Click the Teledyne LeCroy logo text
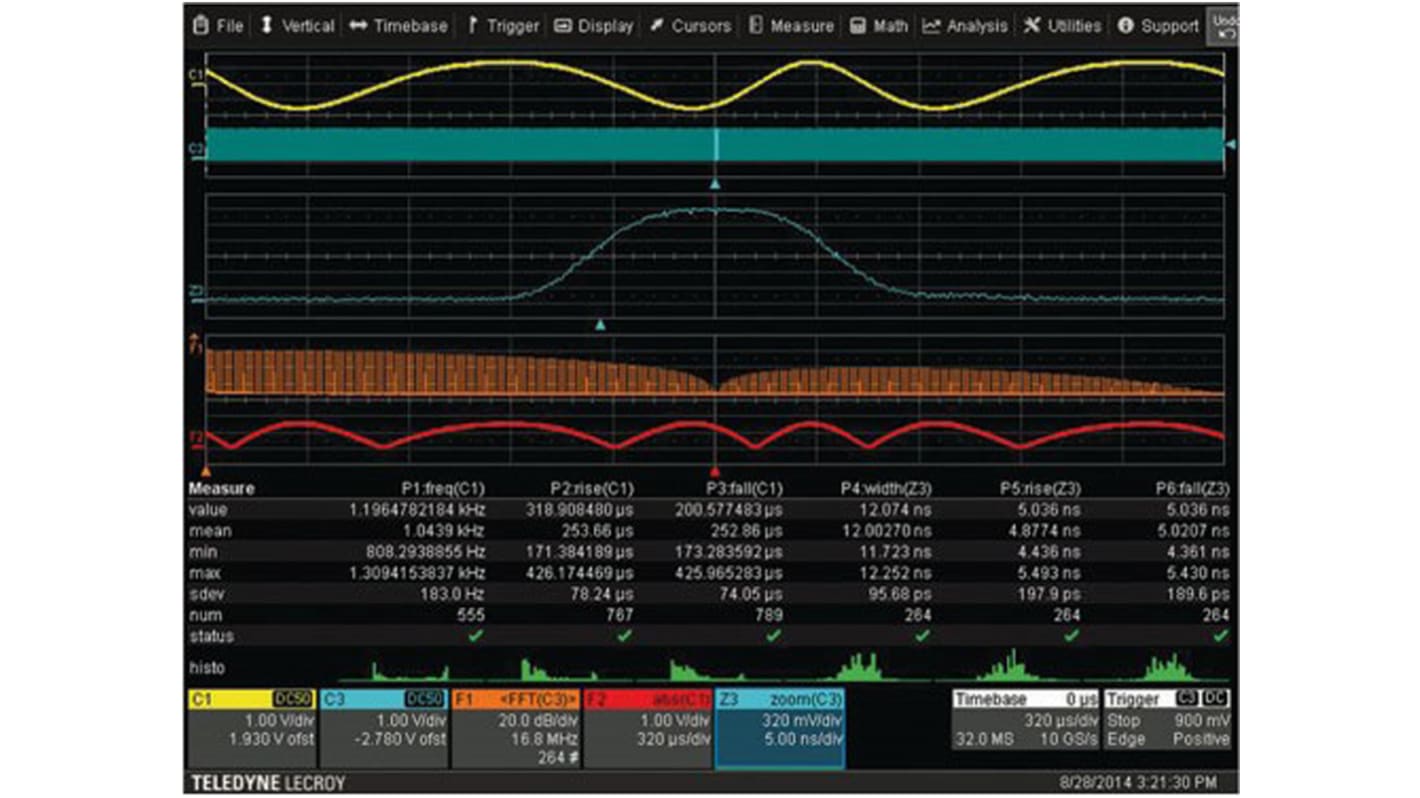The image size is (1420, 798). click(x=266, y=782)
